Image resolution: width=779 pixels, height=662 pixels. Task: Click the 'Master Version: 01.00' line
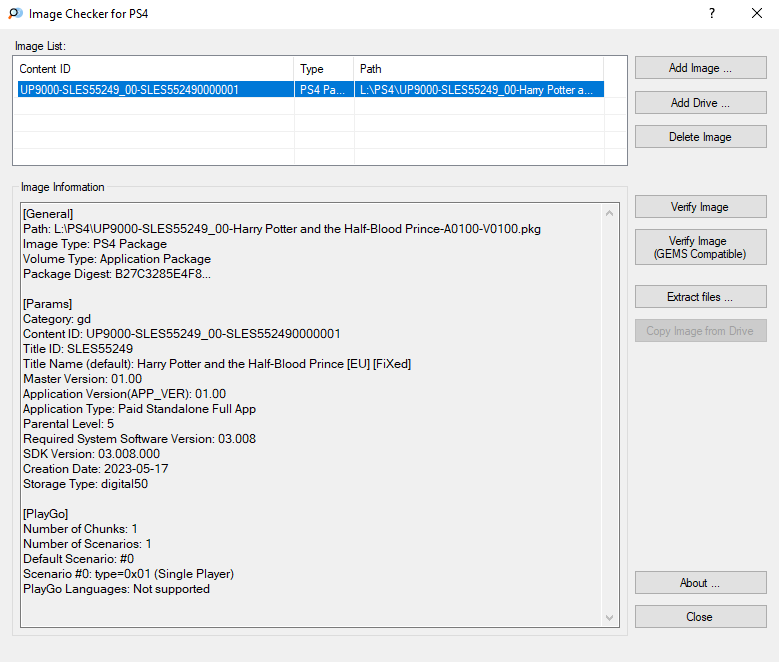click(x=82, y=379)
